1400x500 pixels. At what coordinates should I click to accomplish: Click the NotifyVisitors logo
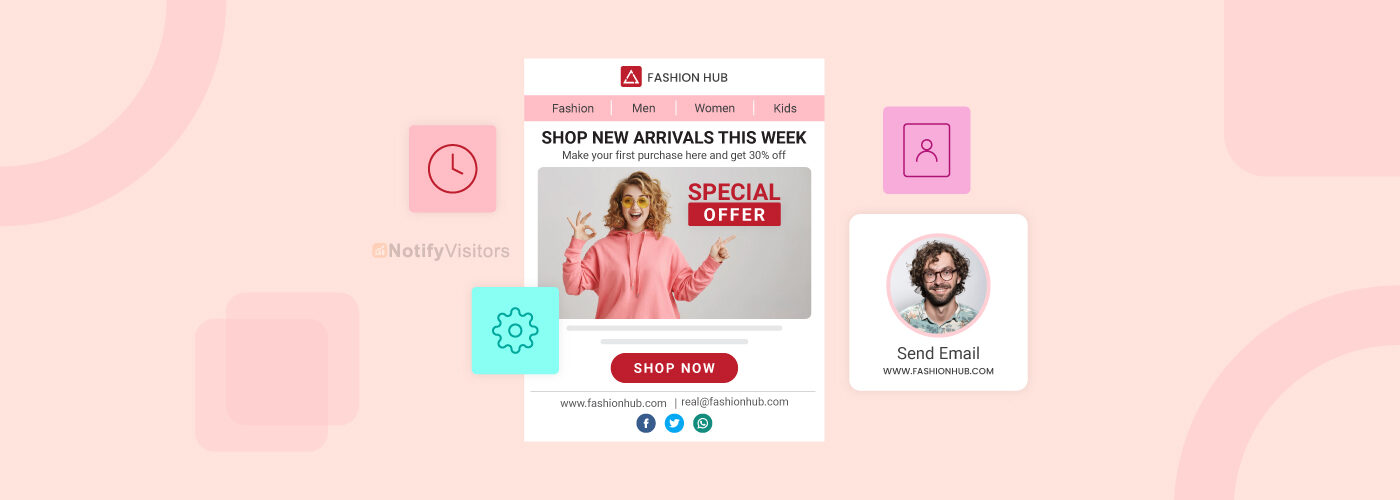coord(441,251)
